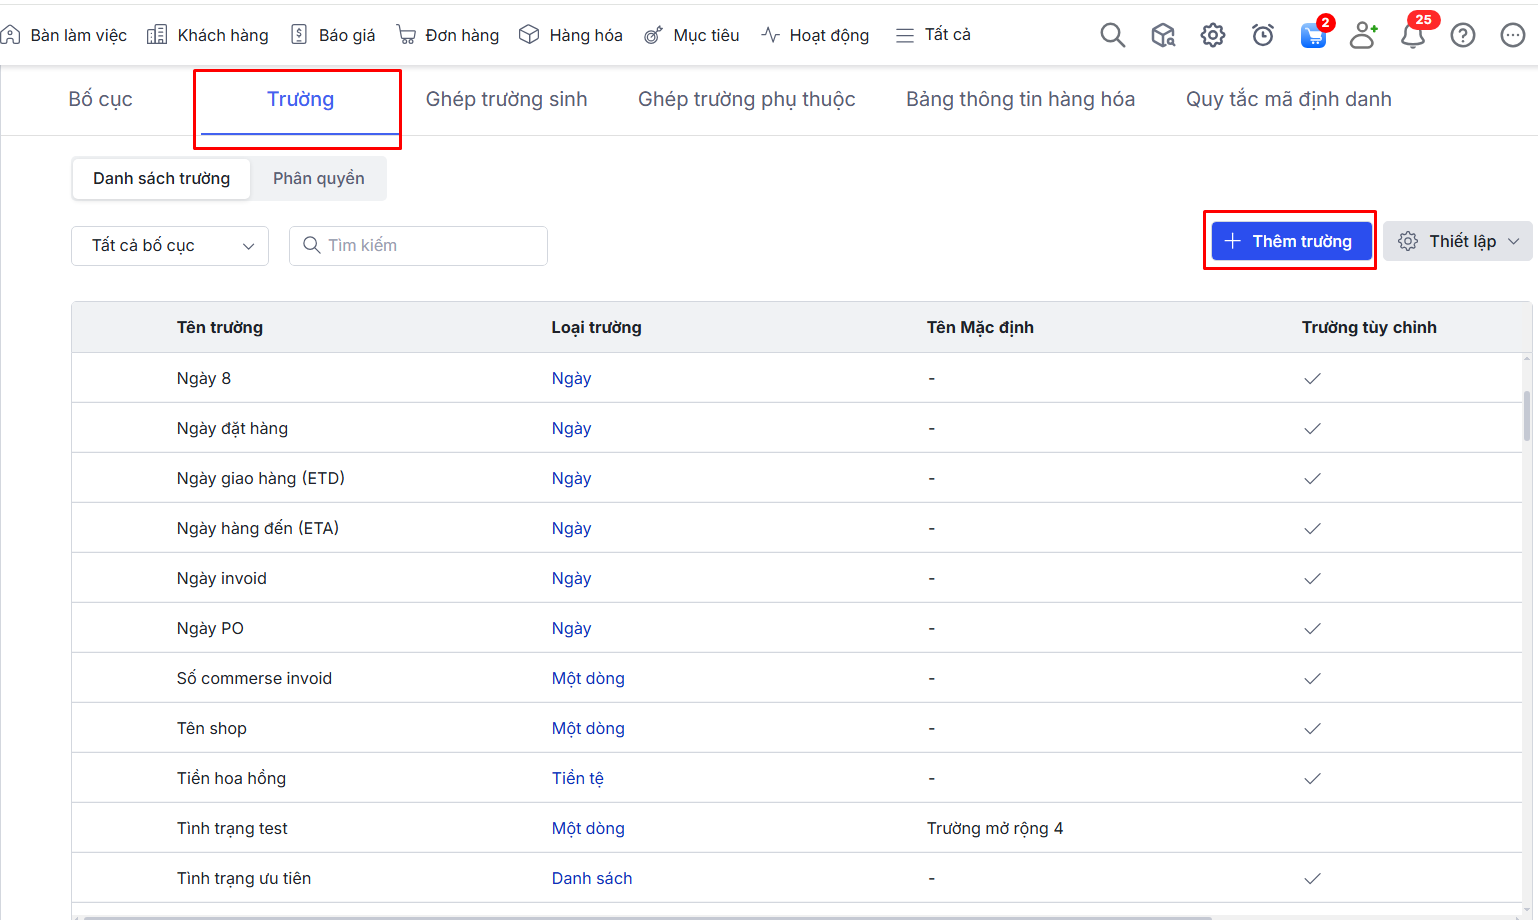1538x920 pixels.
Task: Click the search magnifier icon in top bar
Action: 1112,36
